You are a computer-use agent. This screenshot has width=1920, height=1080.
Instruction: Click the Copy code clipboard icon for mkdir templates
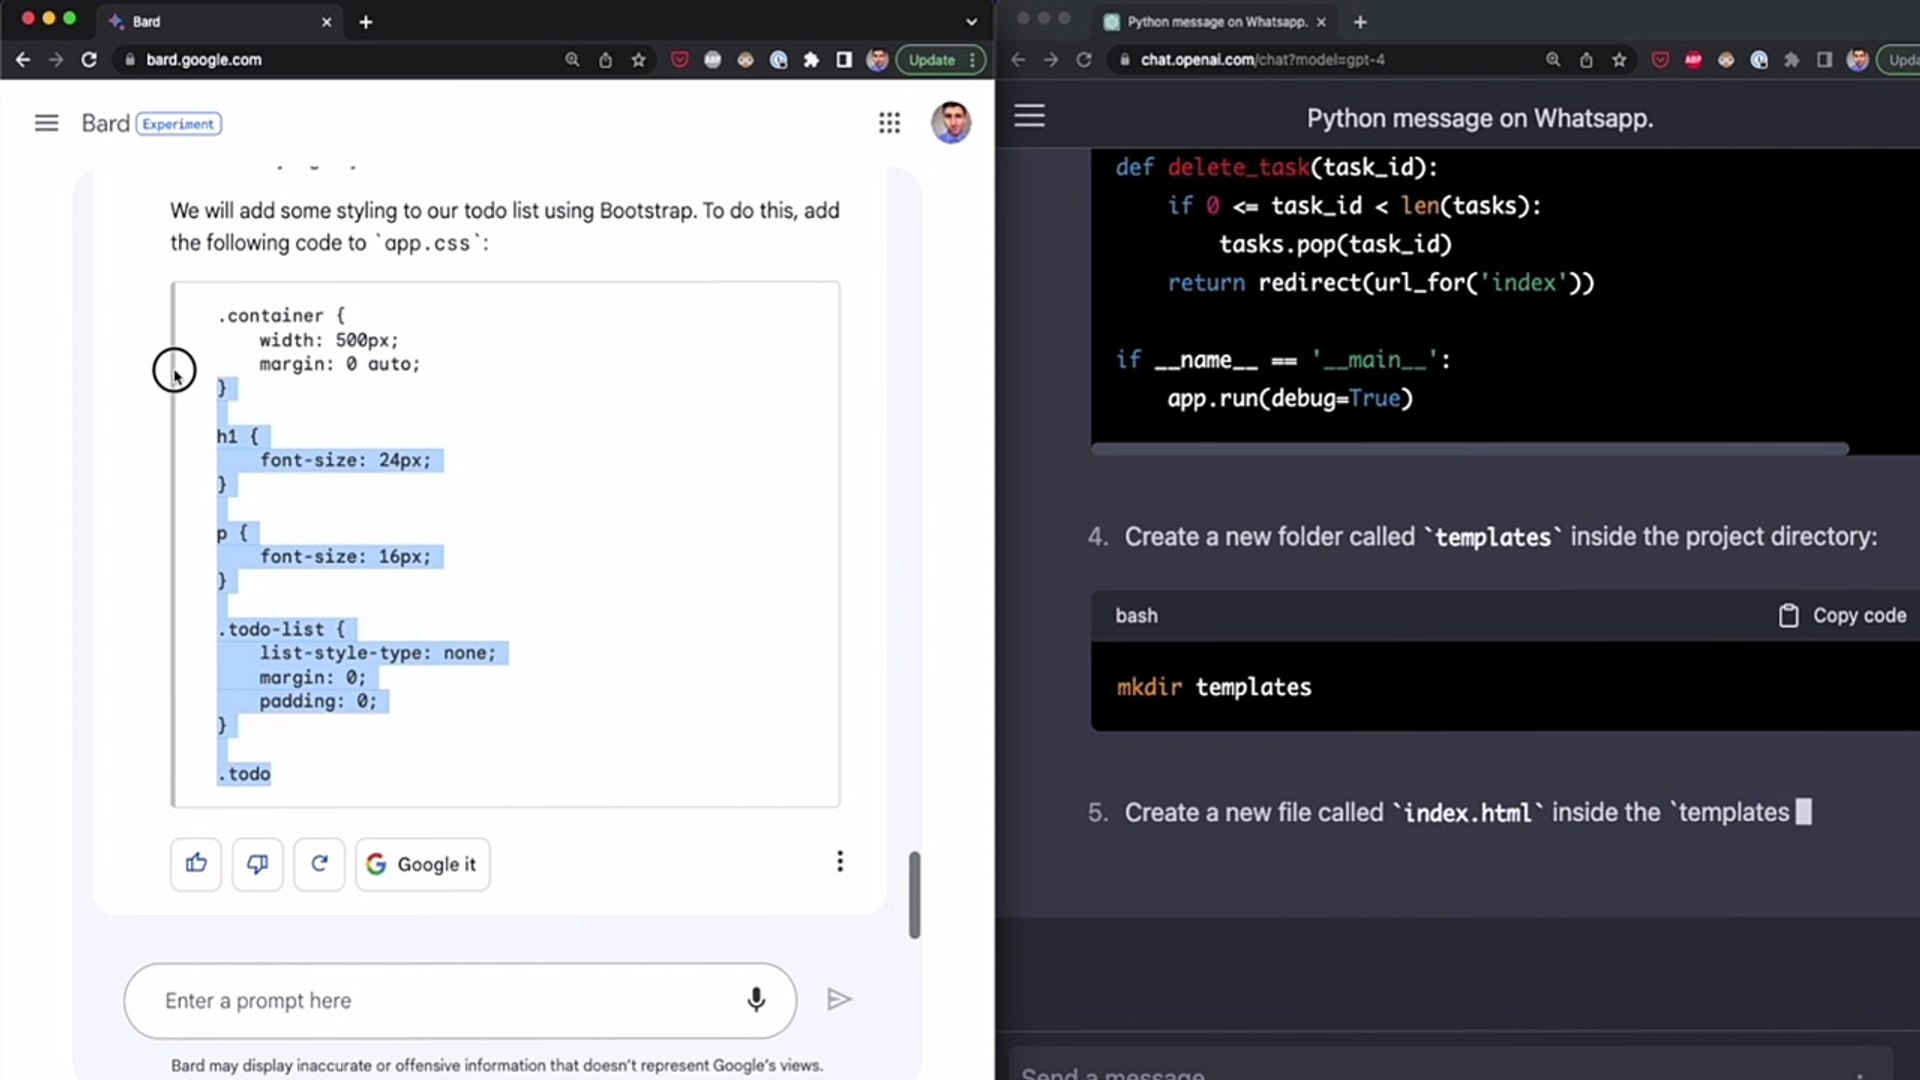point(1789,615)
